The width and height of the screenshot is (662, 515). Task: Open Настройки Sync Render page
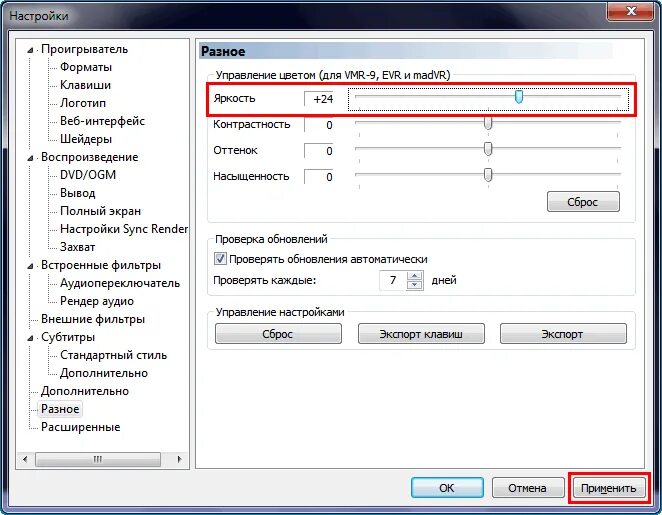(124, 229)
